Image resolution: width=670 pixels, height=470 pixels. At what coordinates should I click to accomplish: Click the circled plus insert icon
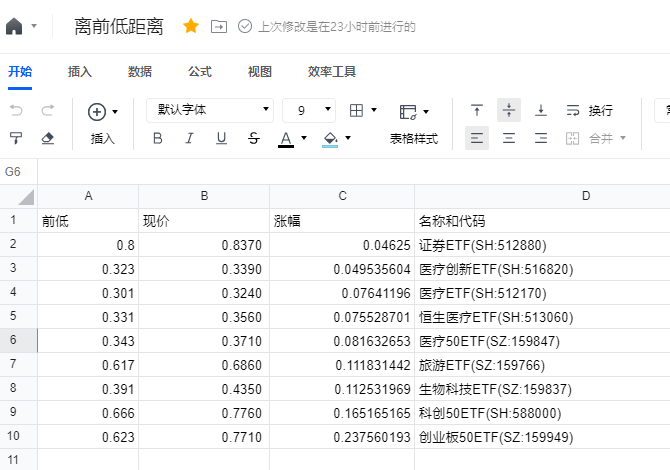[x=97, y=112]
